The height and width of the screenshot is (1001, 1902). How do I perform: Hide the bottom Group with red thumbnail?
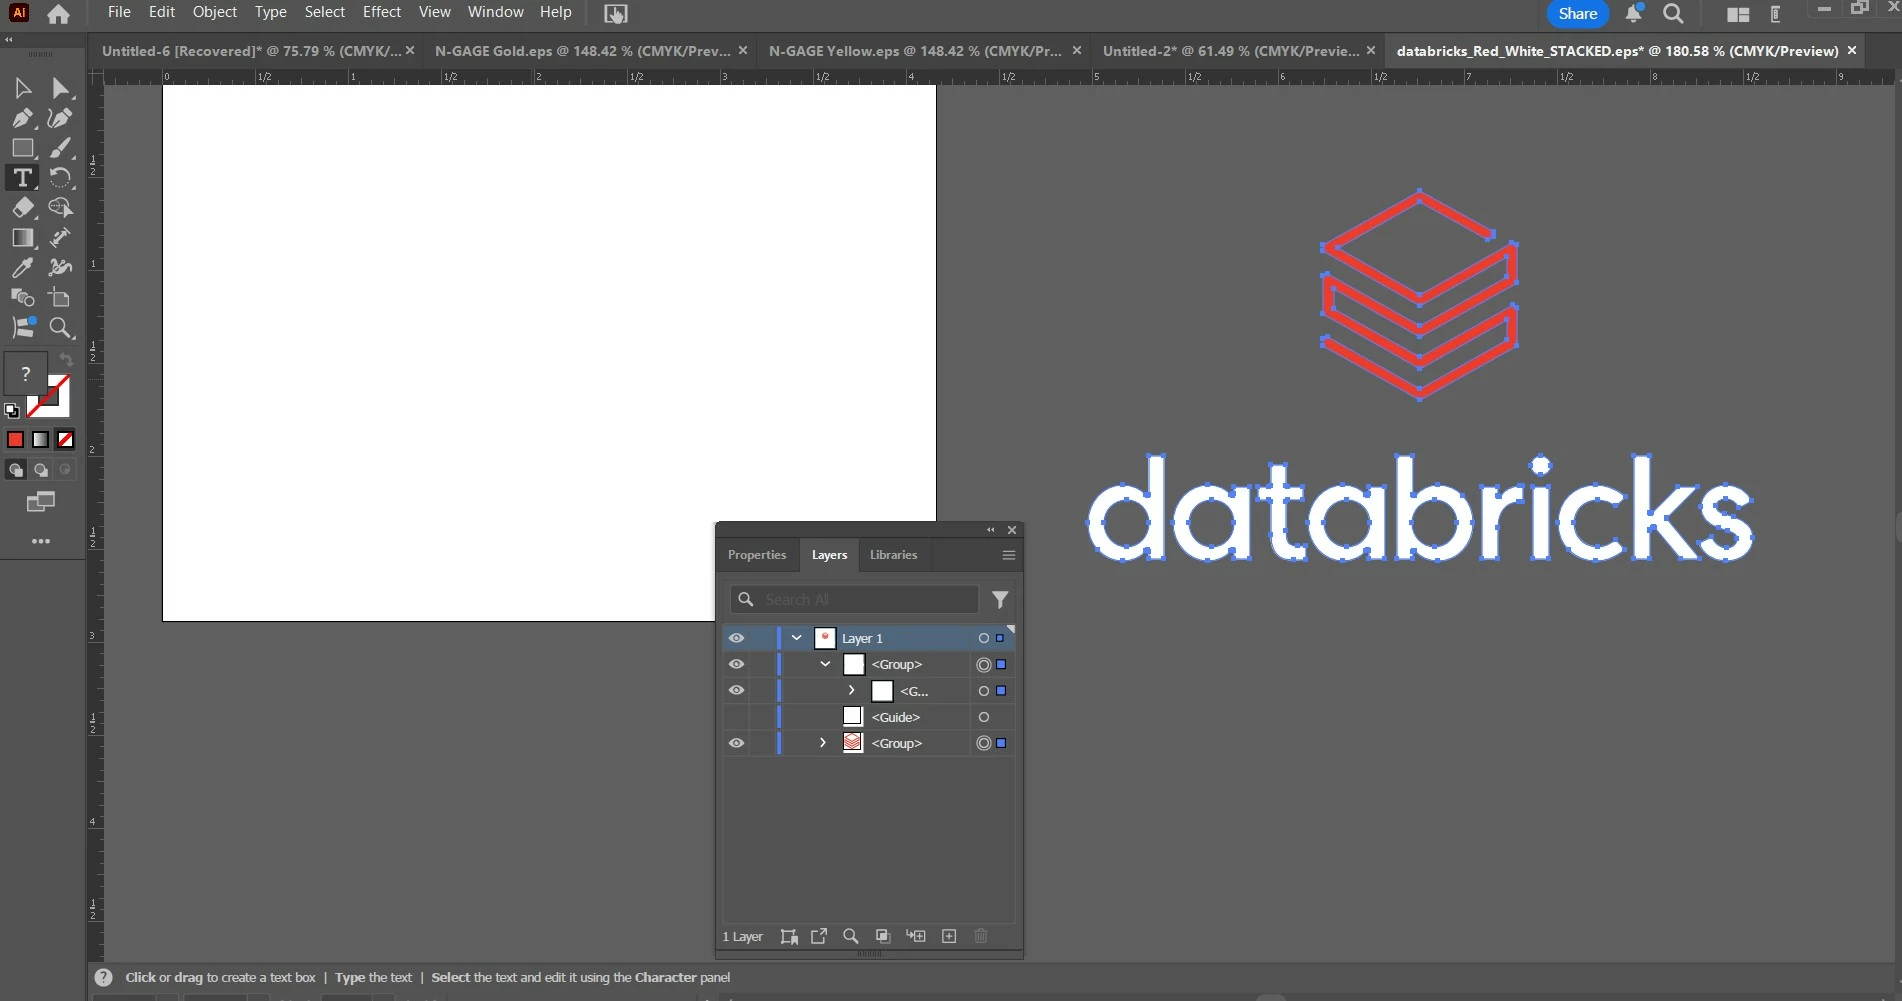click(736, 743)
